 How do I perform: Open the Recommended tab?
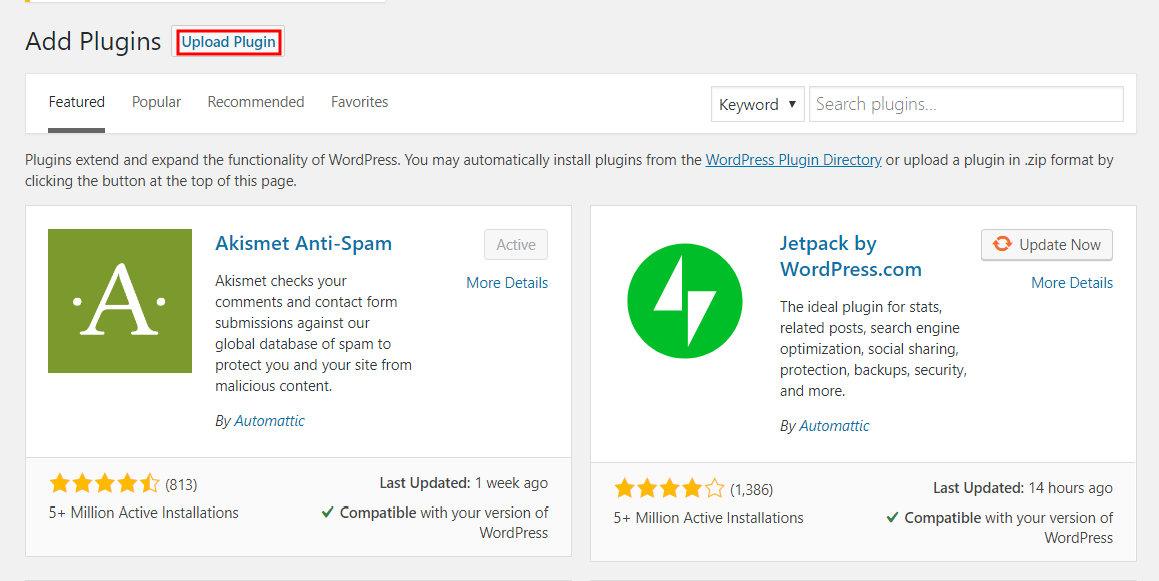point(256,102)
